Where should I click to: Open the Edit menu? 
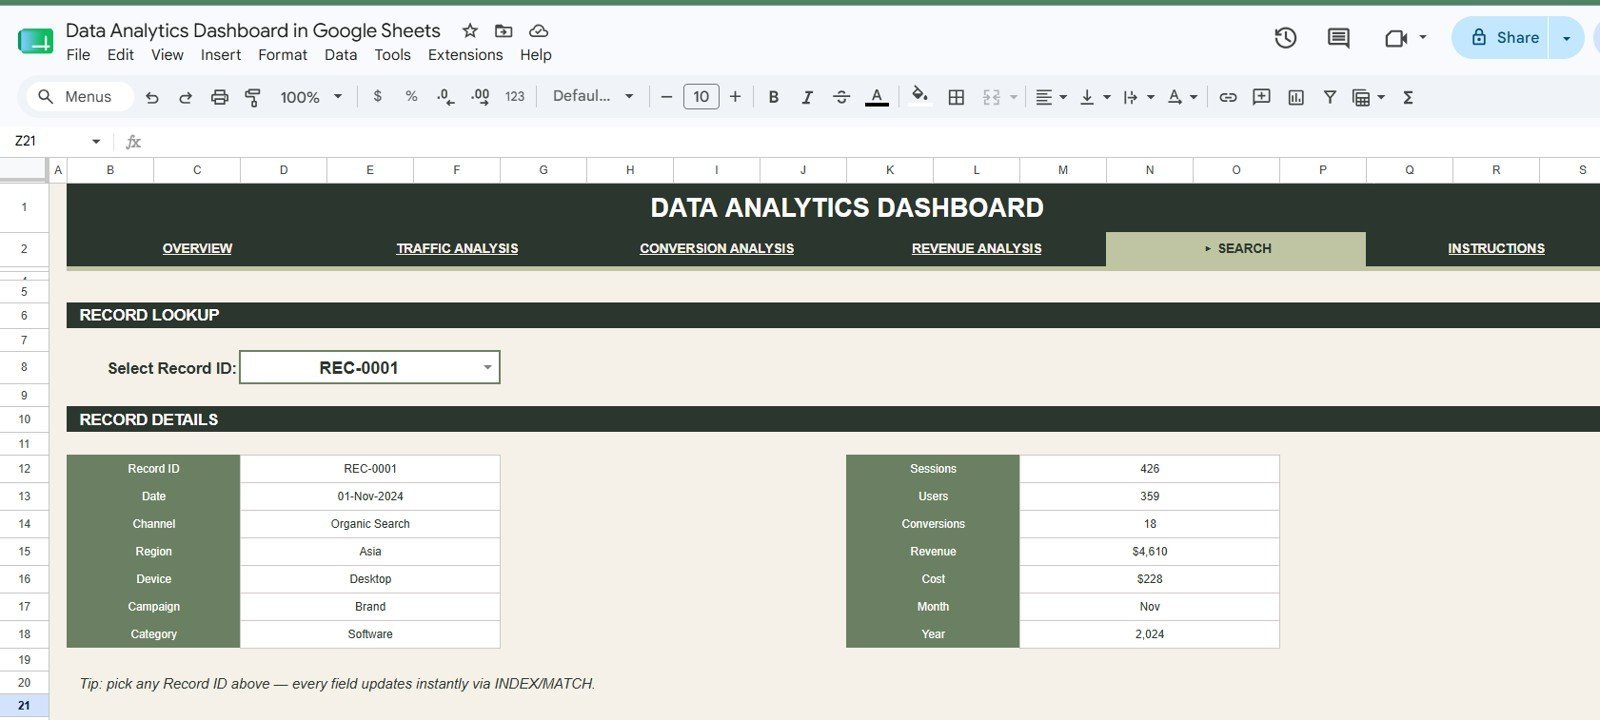pyautogui.click(x=120, y=55)
